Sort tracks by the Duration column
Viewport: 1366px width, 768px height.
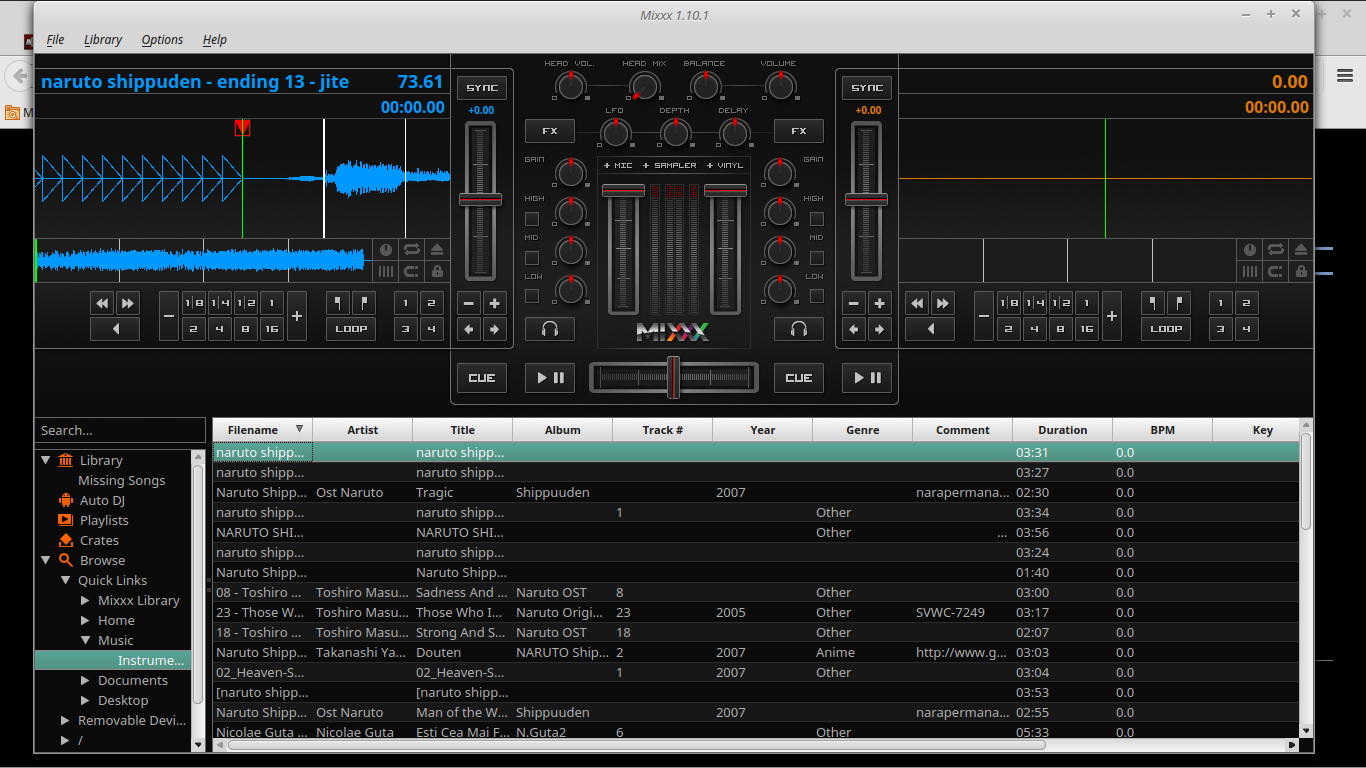[1062, 430]
